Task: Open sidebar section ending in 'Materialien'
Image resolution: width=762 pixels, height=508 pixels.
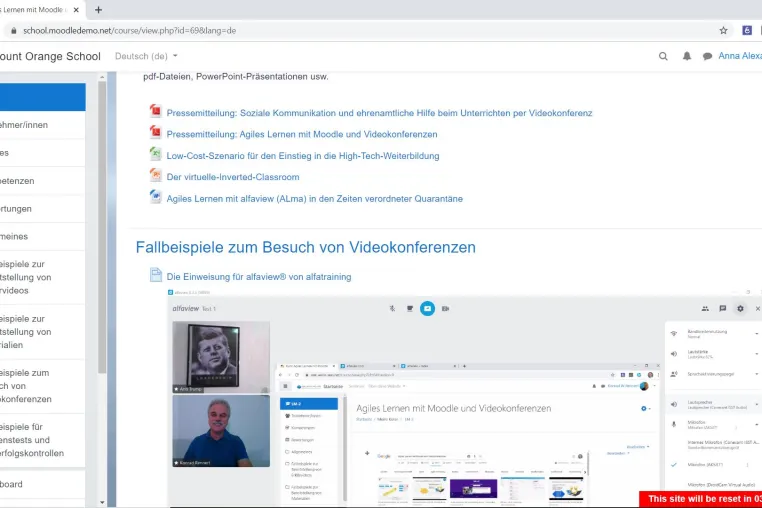Action: coord(43,332)
